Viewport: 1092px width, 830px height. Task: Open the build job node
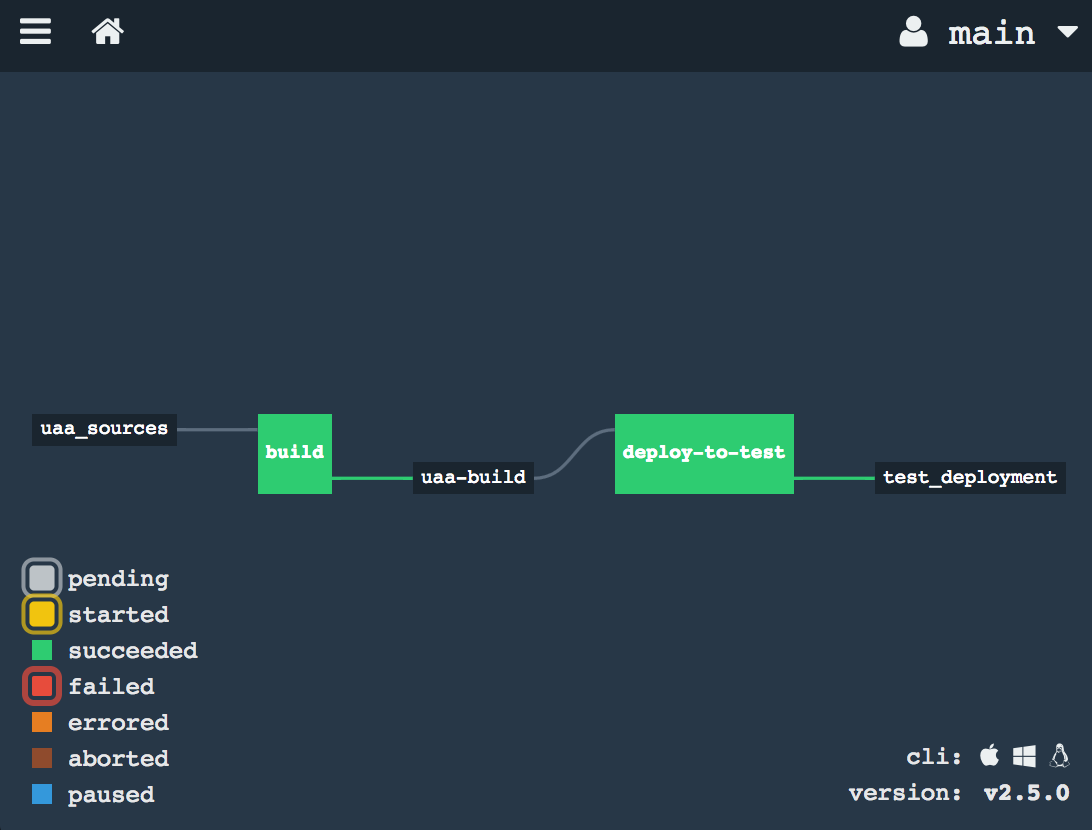(294, 453)
